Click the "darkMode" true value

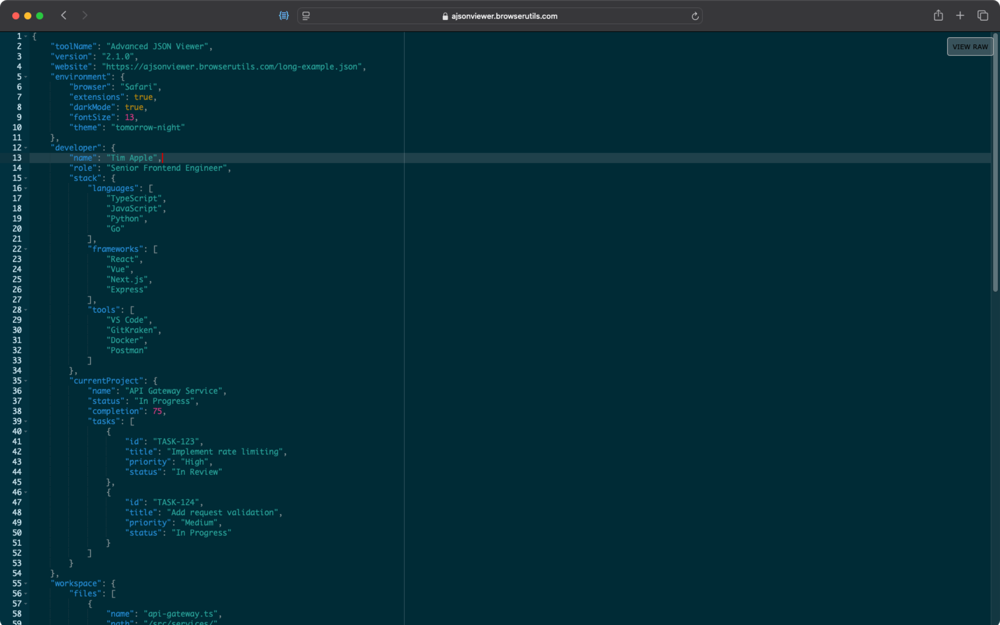point(134,107)
